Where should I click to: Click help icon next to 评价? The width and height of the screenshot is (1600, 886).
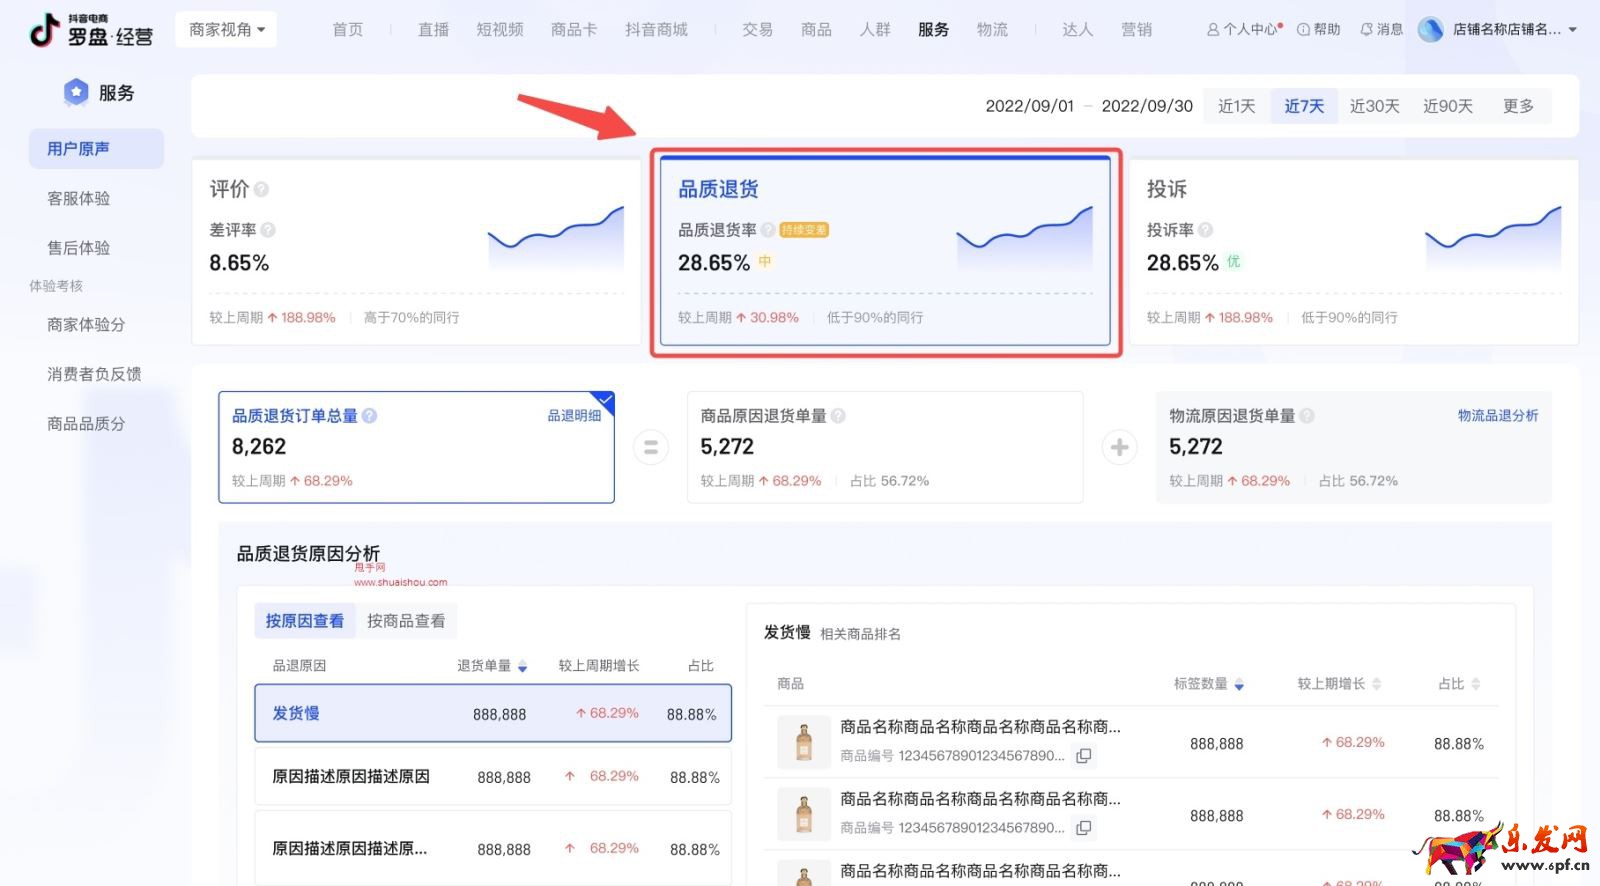coord(261,189)
